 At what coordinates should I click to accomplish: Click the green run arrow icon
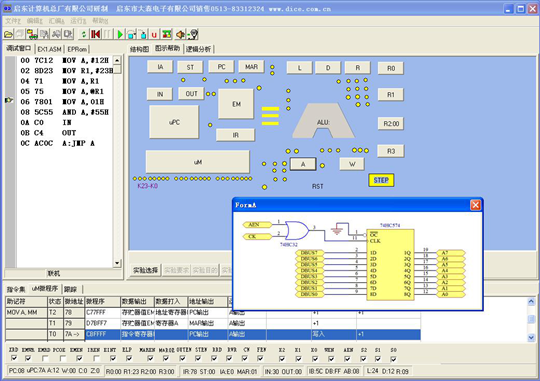[x=120, y=34]
